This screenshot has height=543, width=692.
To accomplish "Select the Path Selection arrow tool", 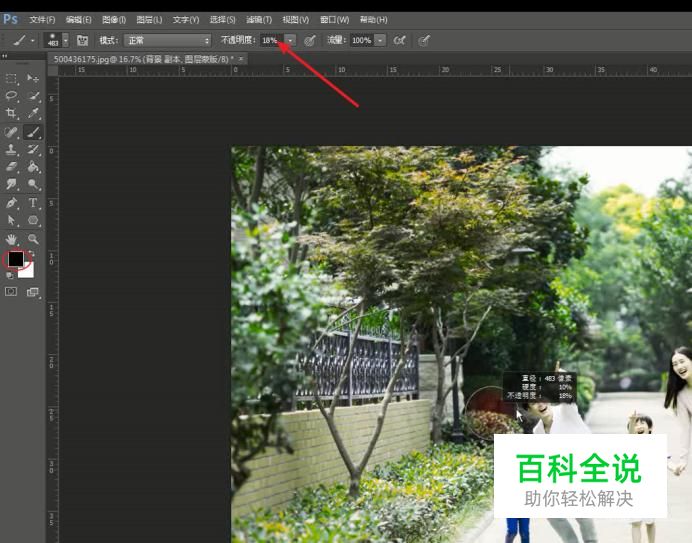I will [11, 220].
